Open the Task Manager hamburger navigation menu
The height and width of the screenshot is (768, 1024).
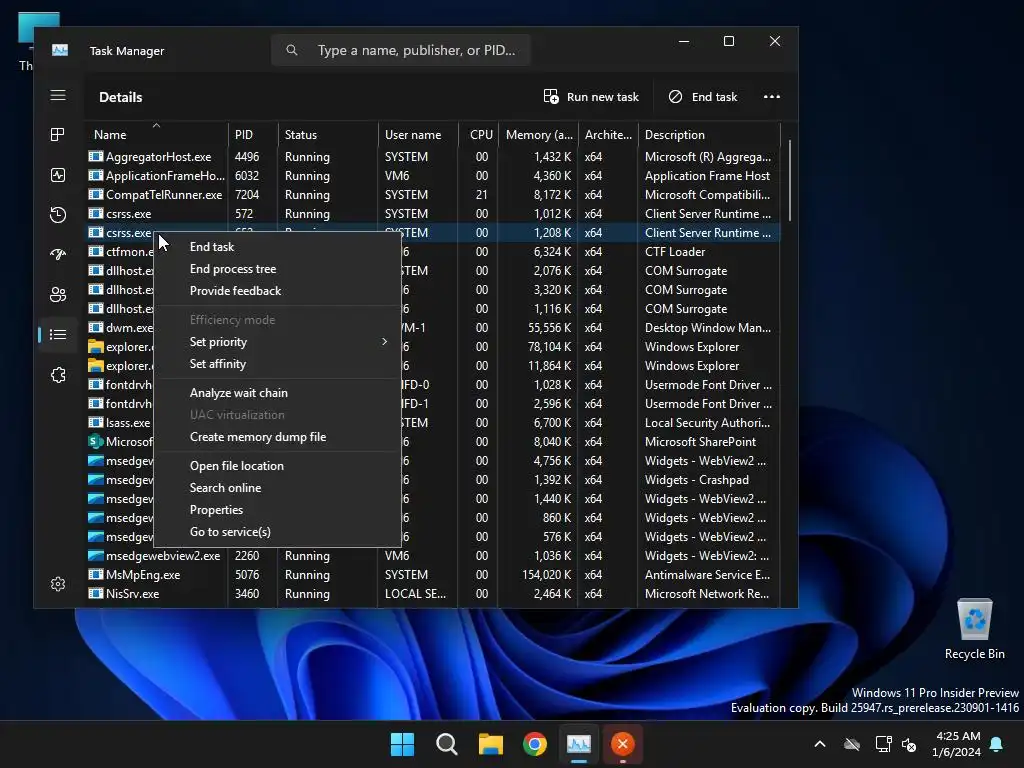tap(58, 95)
